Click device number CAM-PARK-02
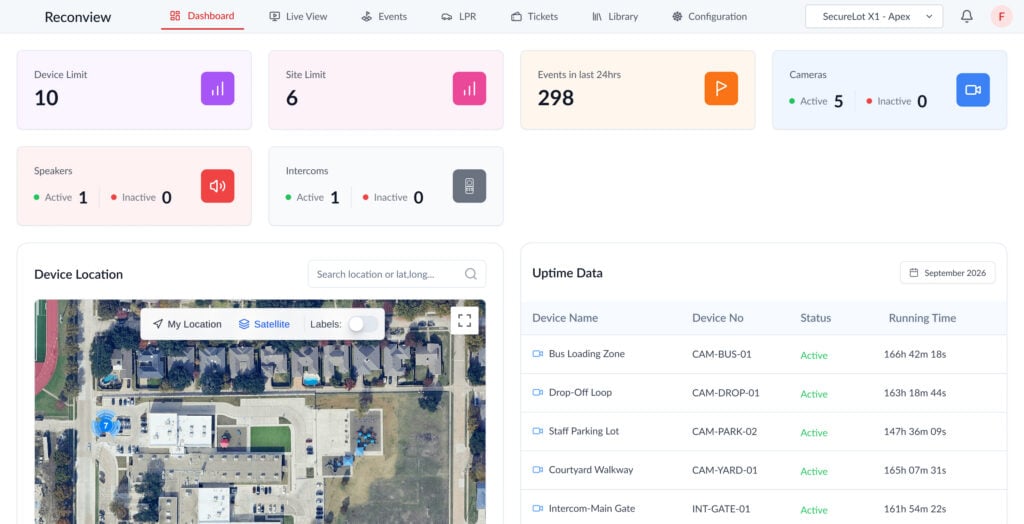The height and width of the screenshot is (524, 1024). (724, 432)
